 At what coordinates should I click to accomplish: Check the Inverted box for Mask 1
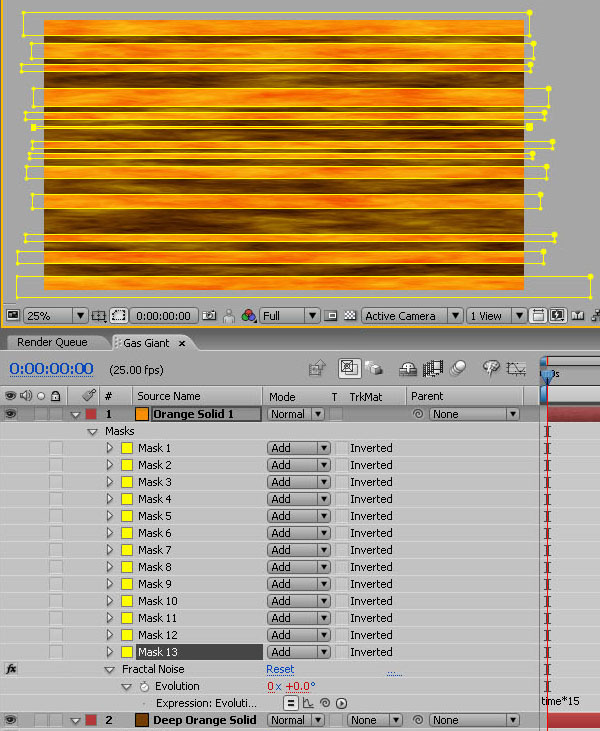pyautogui.click(x=341, y=449)
